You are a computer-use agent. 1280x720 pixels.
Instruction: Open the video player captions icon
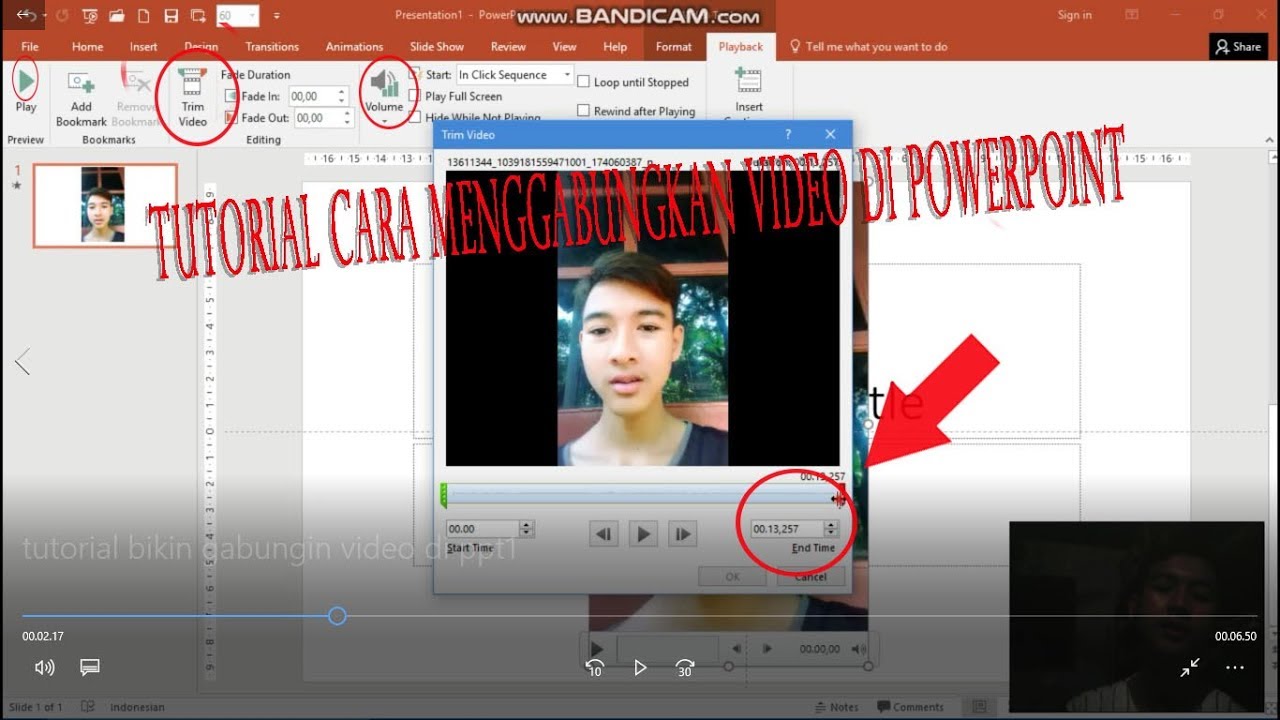tap(90, 667)
